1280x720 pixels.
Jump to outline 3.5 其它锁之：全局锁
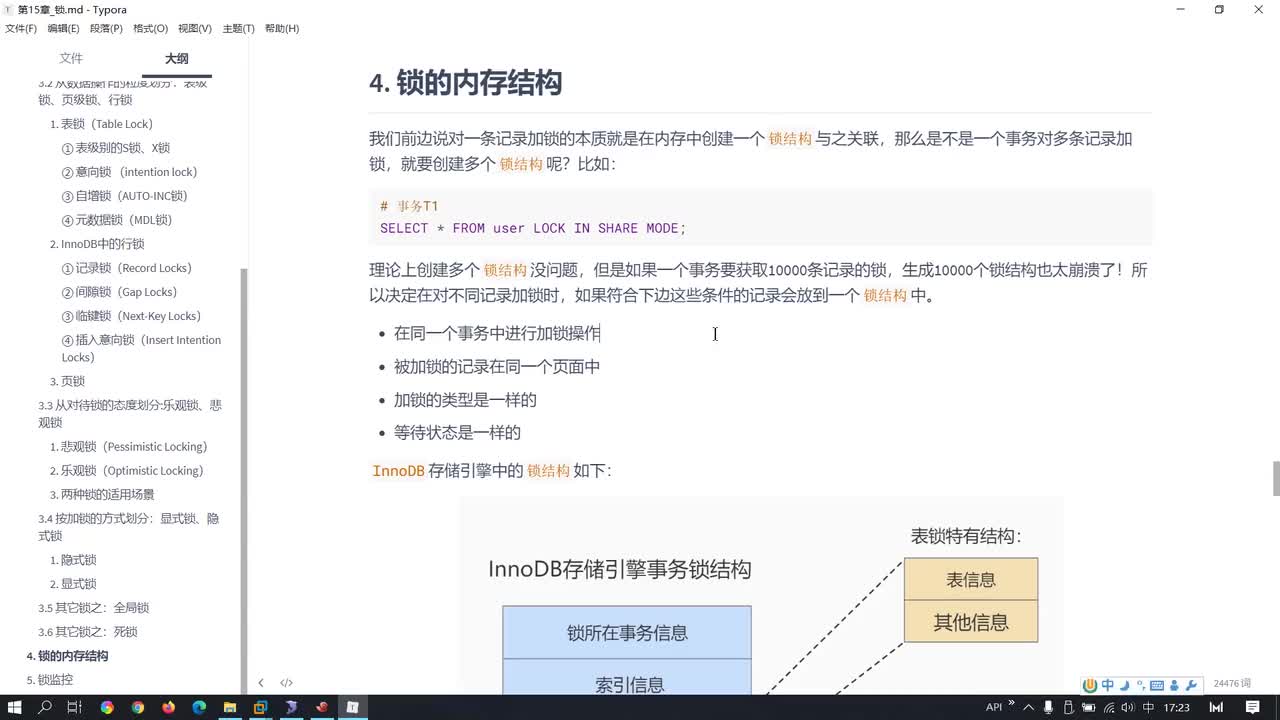pos(93,608)
